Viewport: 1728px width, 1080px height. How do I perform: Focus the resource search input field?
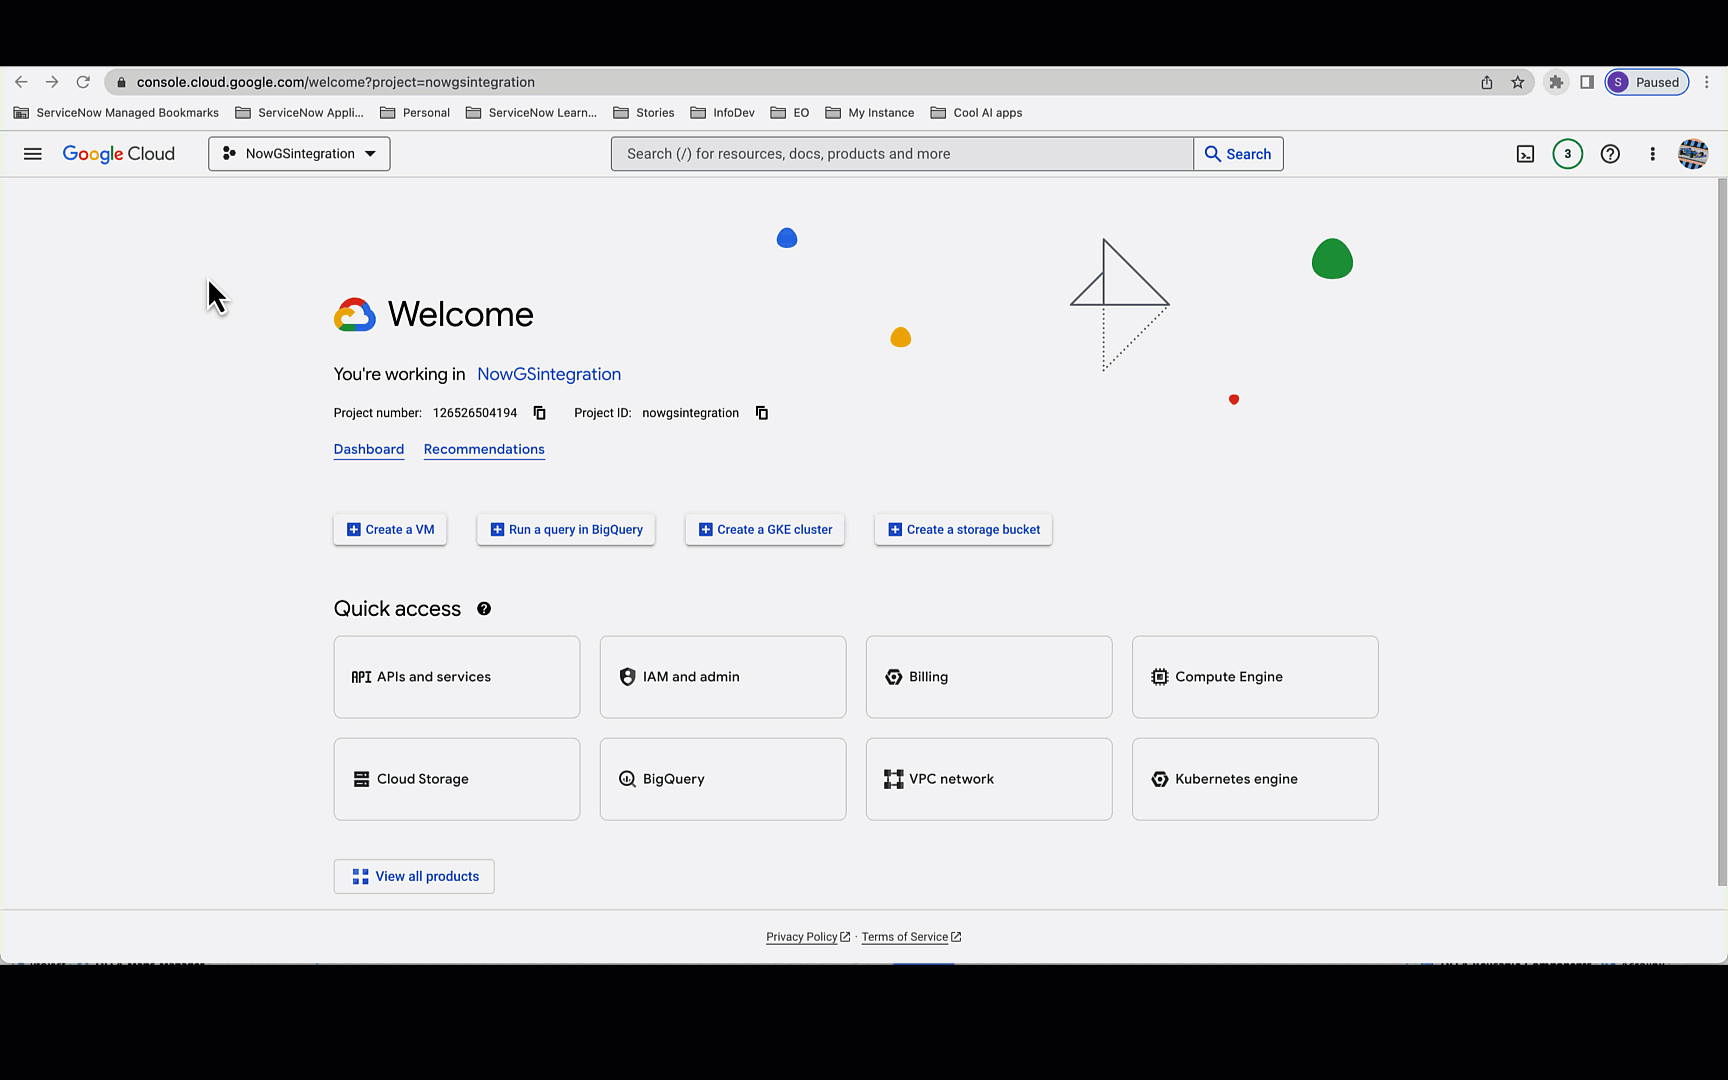pyautogui.click(x=902, y=154)
